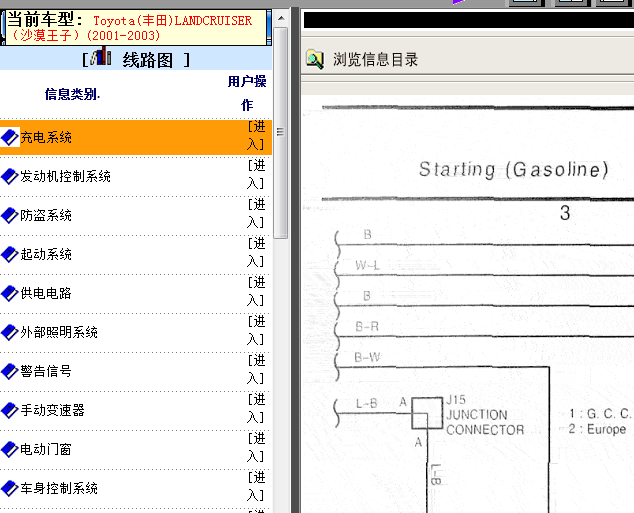This screenshot has width=634, height=513.
Task: Open [进入] link for 车身控制系统
Action: coord(256,486)
